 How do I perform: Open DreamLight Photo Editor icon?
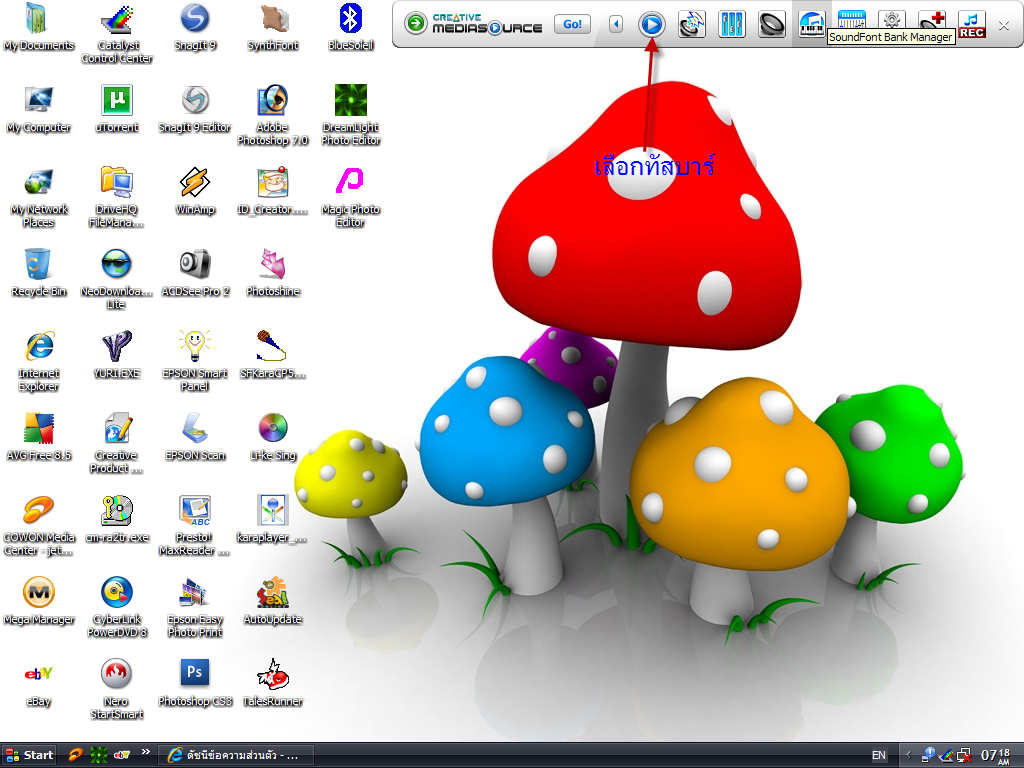[351, 116]
